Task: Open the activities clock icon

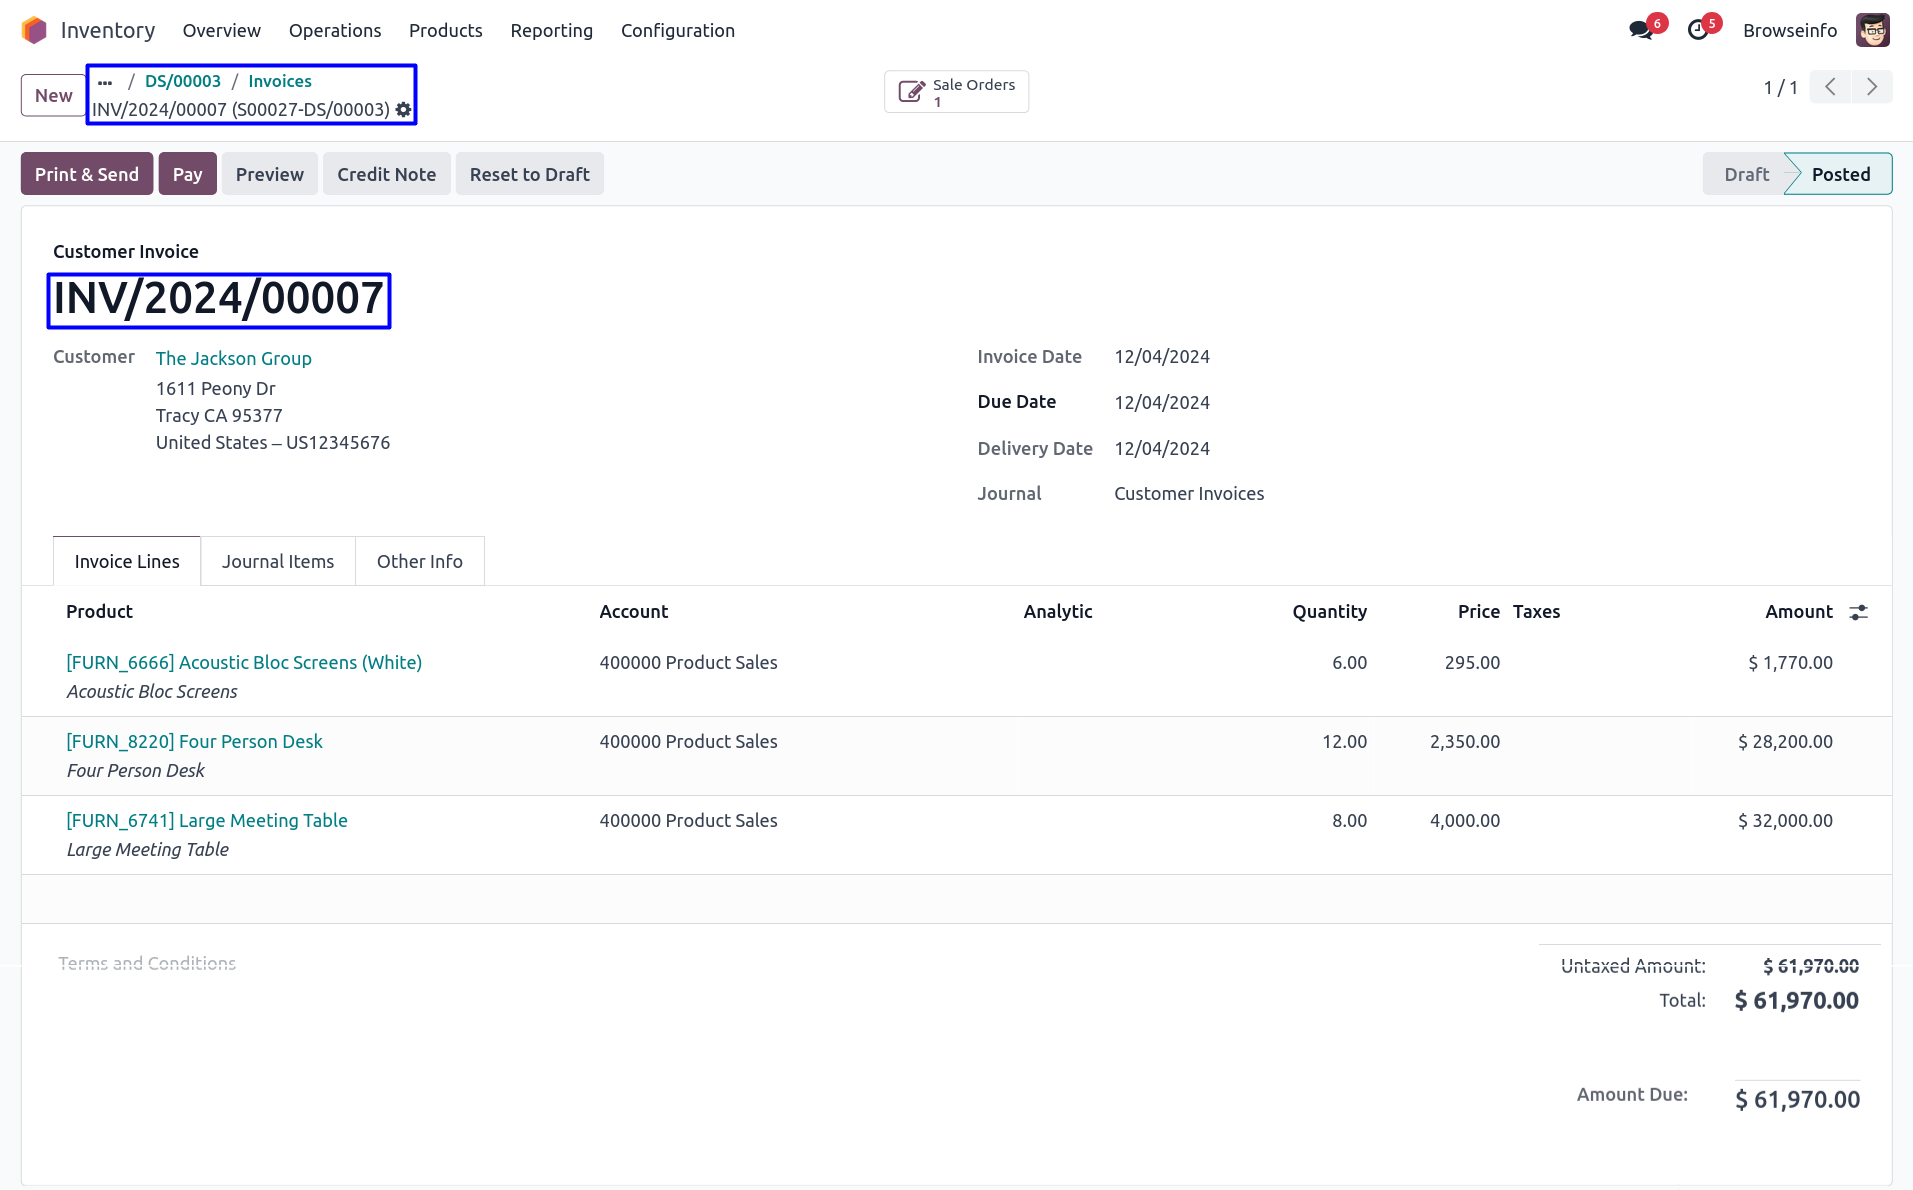Action: coord(1697,31)
